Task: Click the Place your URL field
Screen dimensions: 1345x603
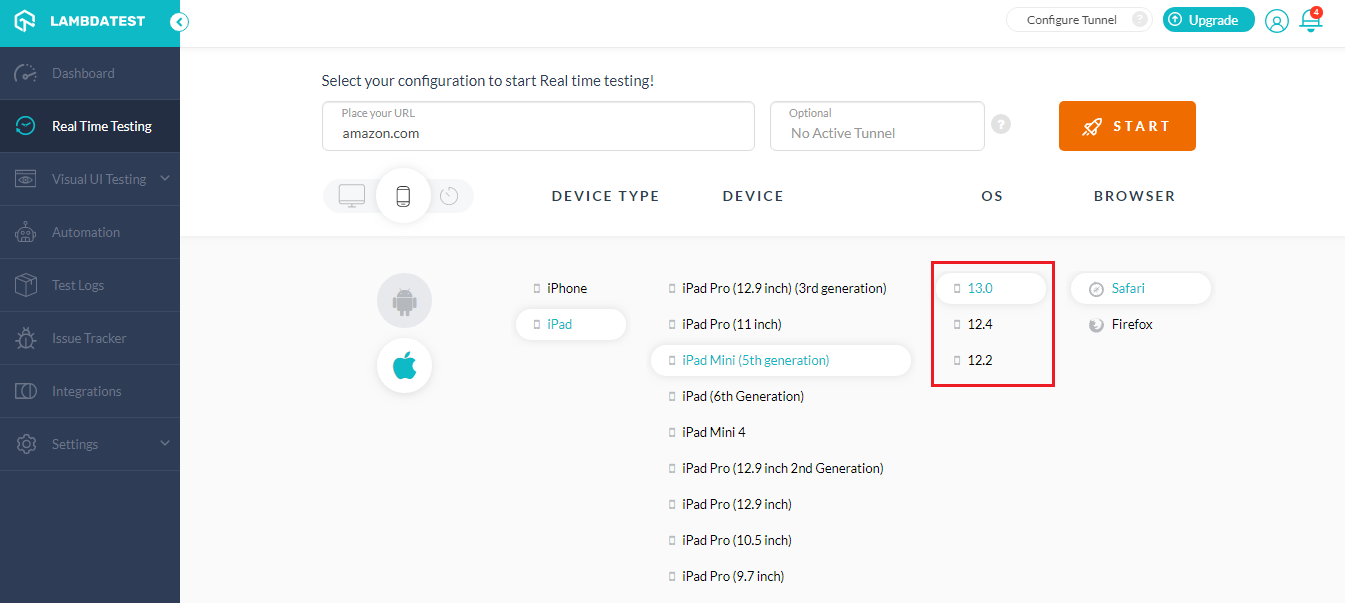Action: [x=538, y=126]
